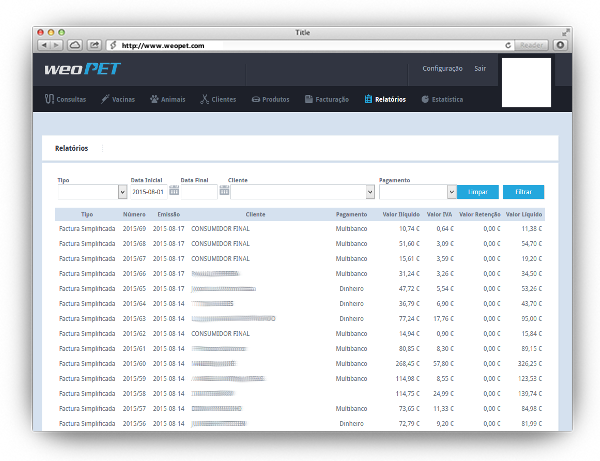Select the Animais paw icon
The width and height of the screenshot is (600, 461).
[x=154, y=100]
